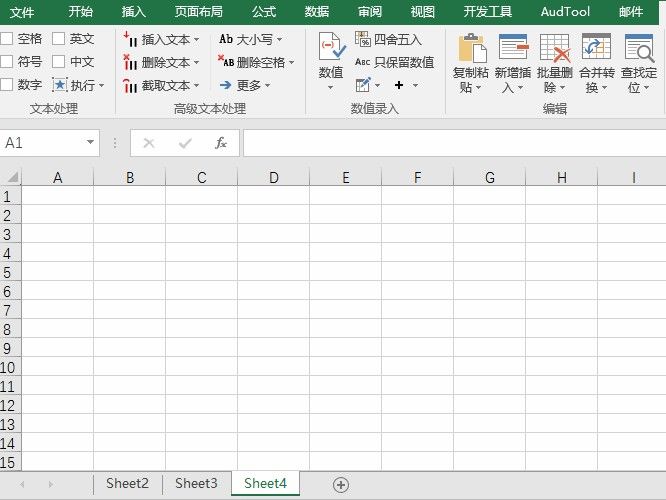Toggle the 符号 checkbox

(x=6, y=62)
